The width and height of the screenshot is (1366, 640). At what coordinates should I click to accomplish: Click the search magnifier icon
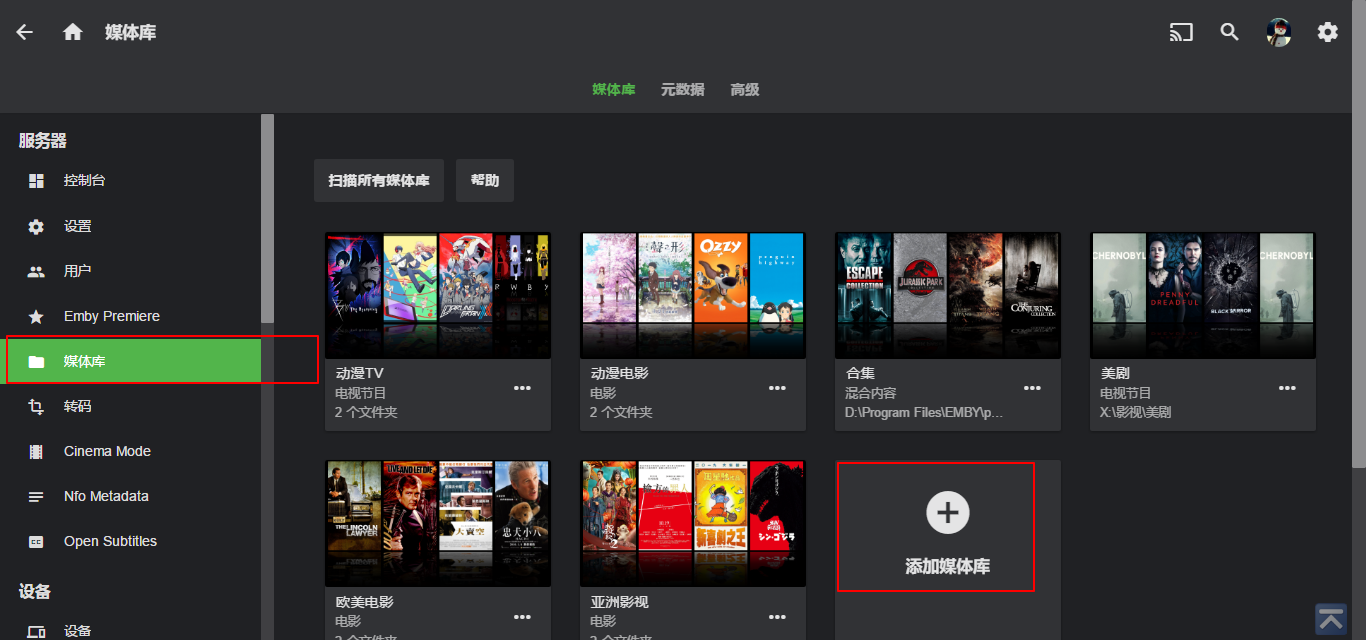(1230, 32)
